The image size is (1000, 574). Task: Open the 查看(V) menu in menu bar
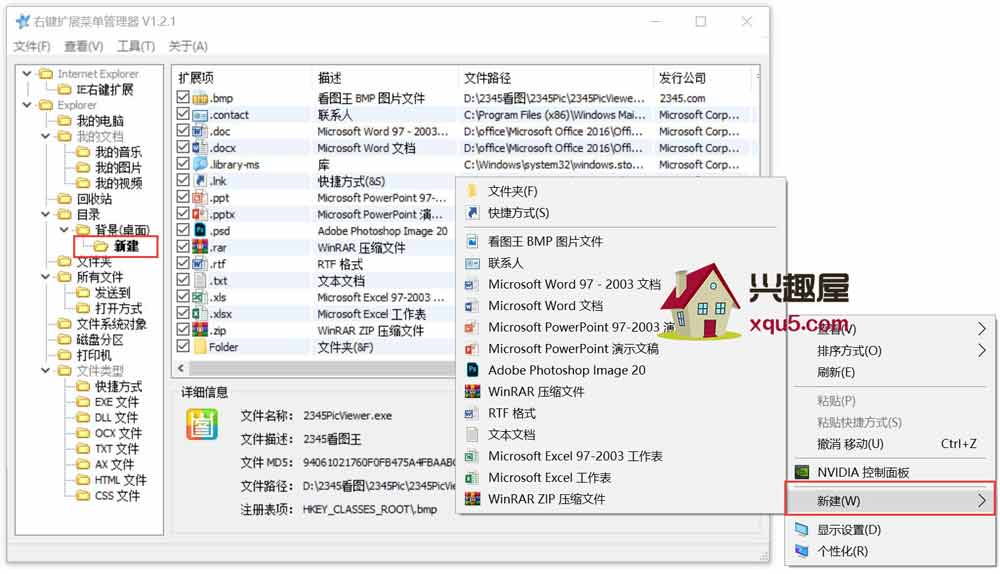tap(84, 47)
